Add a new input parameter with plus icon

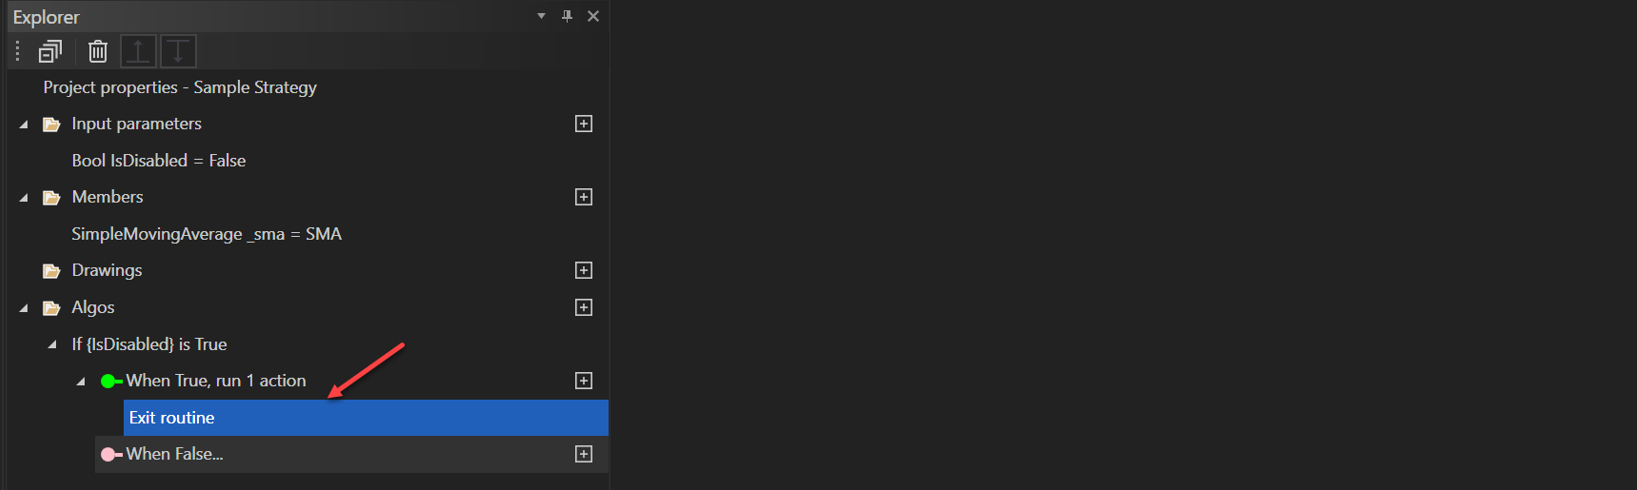point(584,124)
